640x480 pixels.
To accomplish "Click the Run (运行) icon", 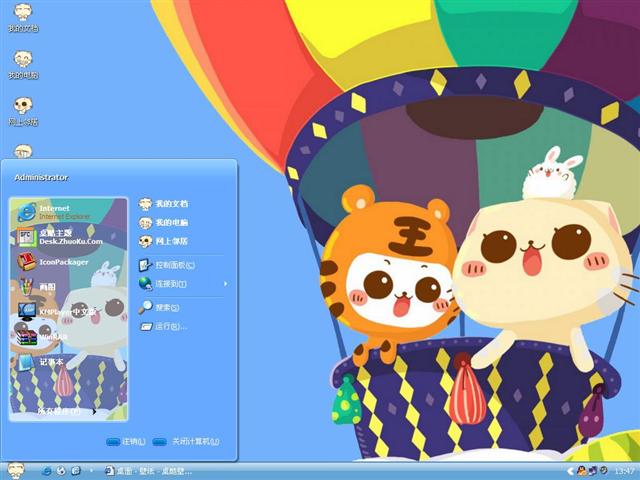I will [x=146, y=327].
